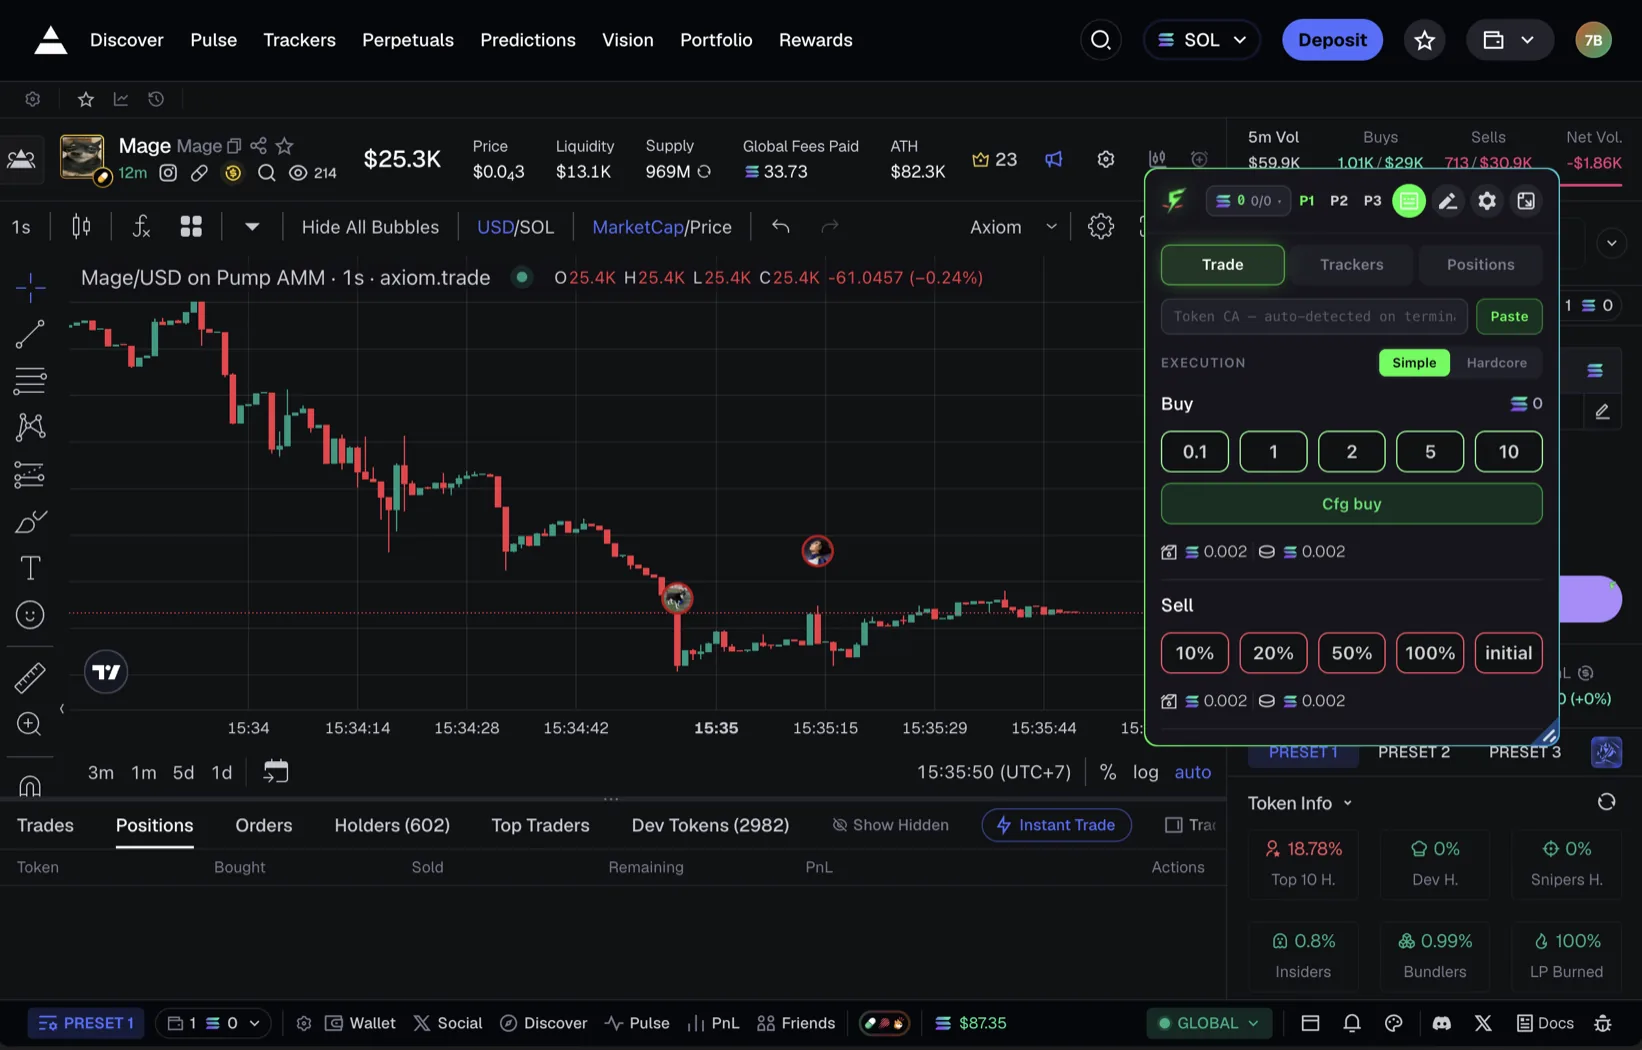Toggle the MarketCap/Price display switch
Screen dimensions: 1642x1050
[662, 227]
